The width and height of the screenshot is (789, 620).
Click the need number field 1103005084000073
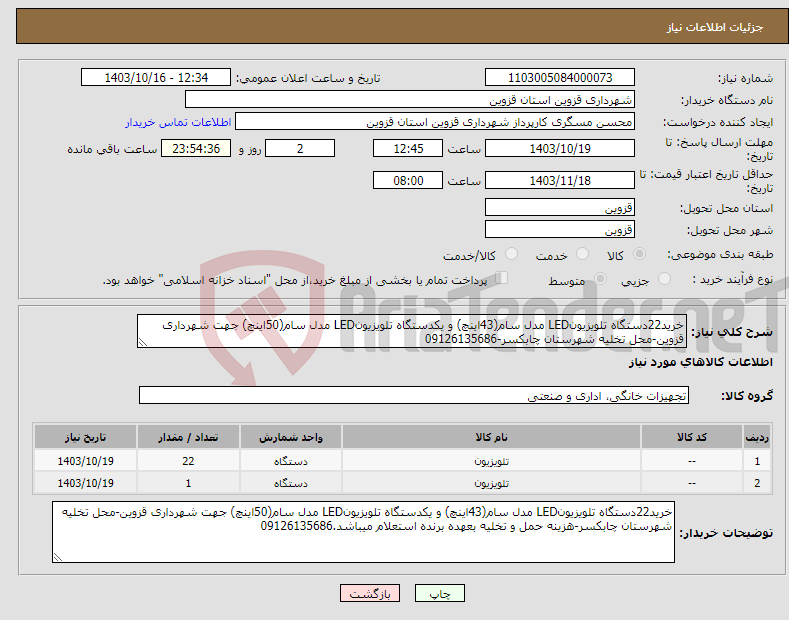click(560, 78)
